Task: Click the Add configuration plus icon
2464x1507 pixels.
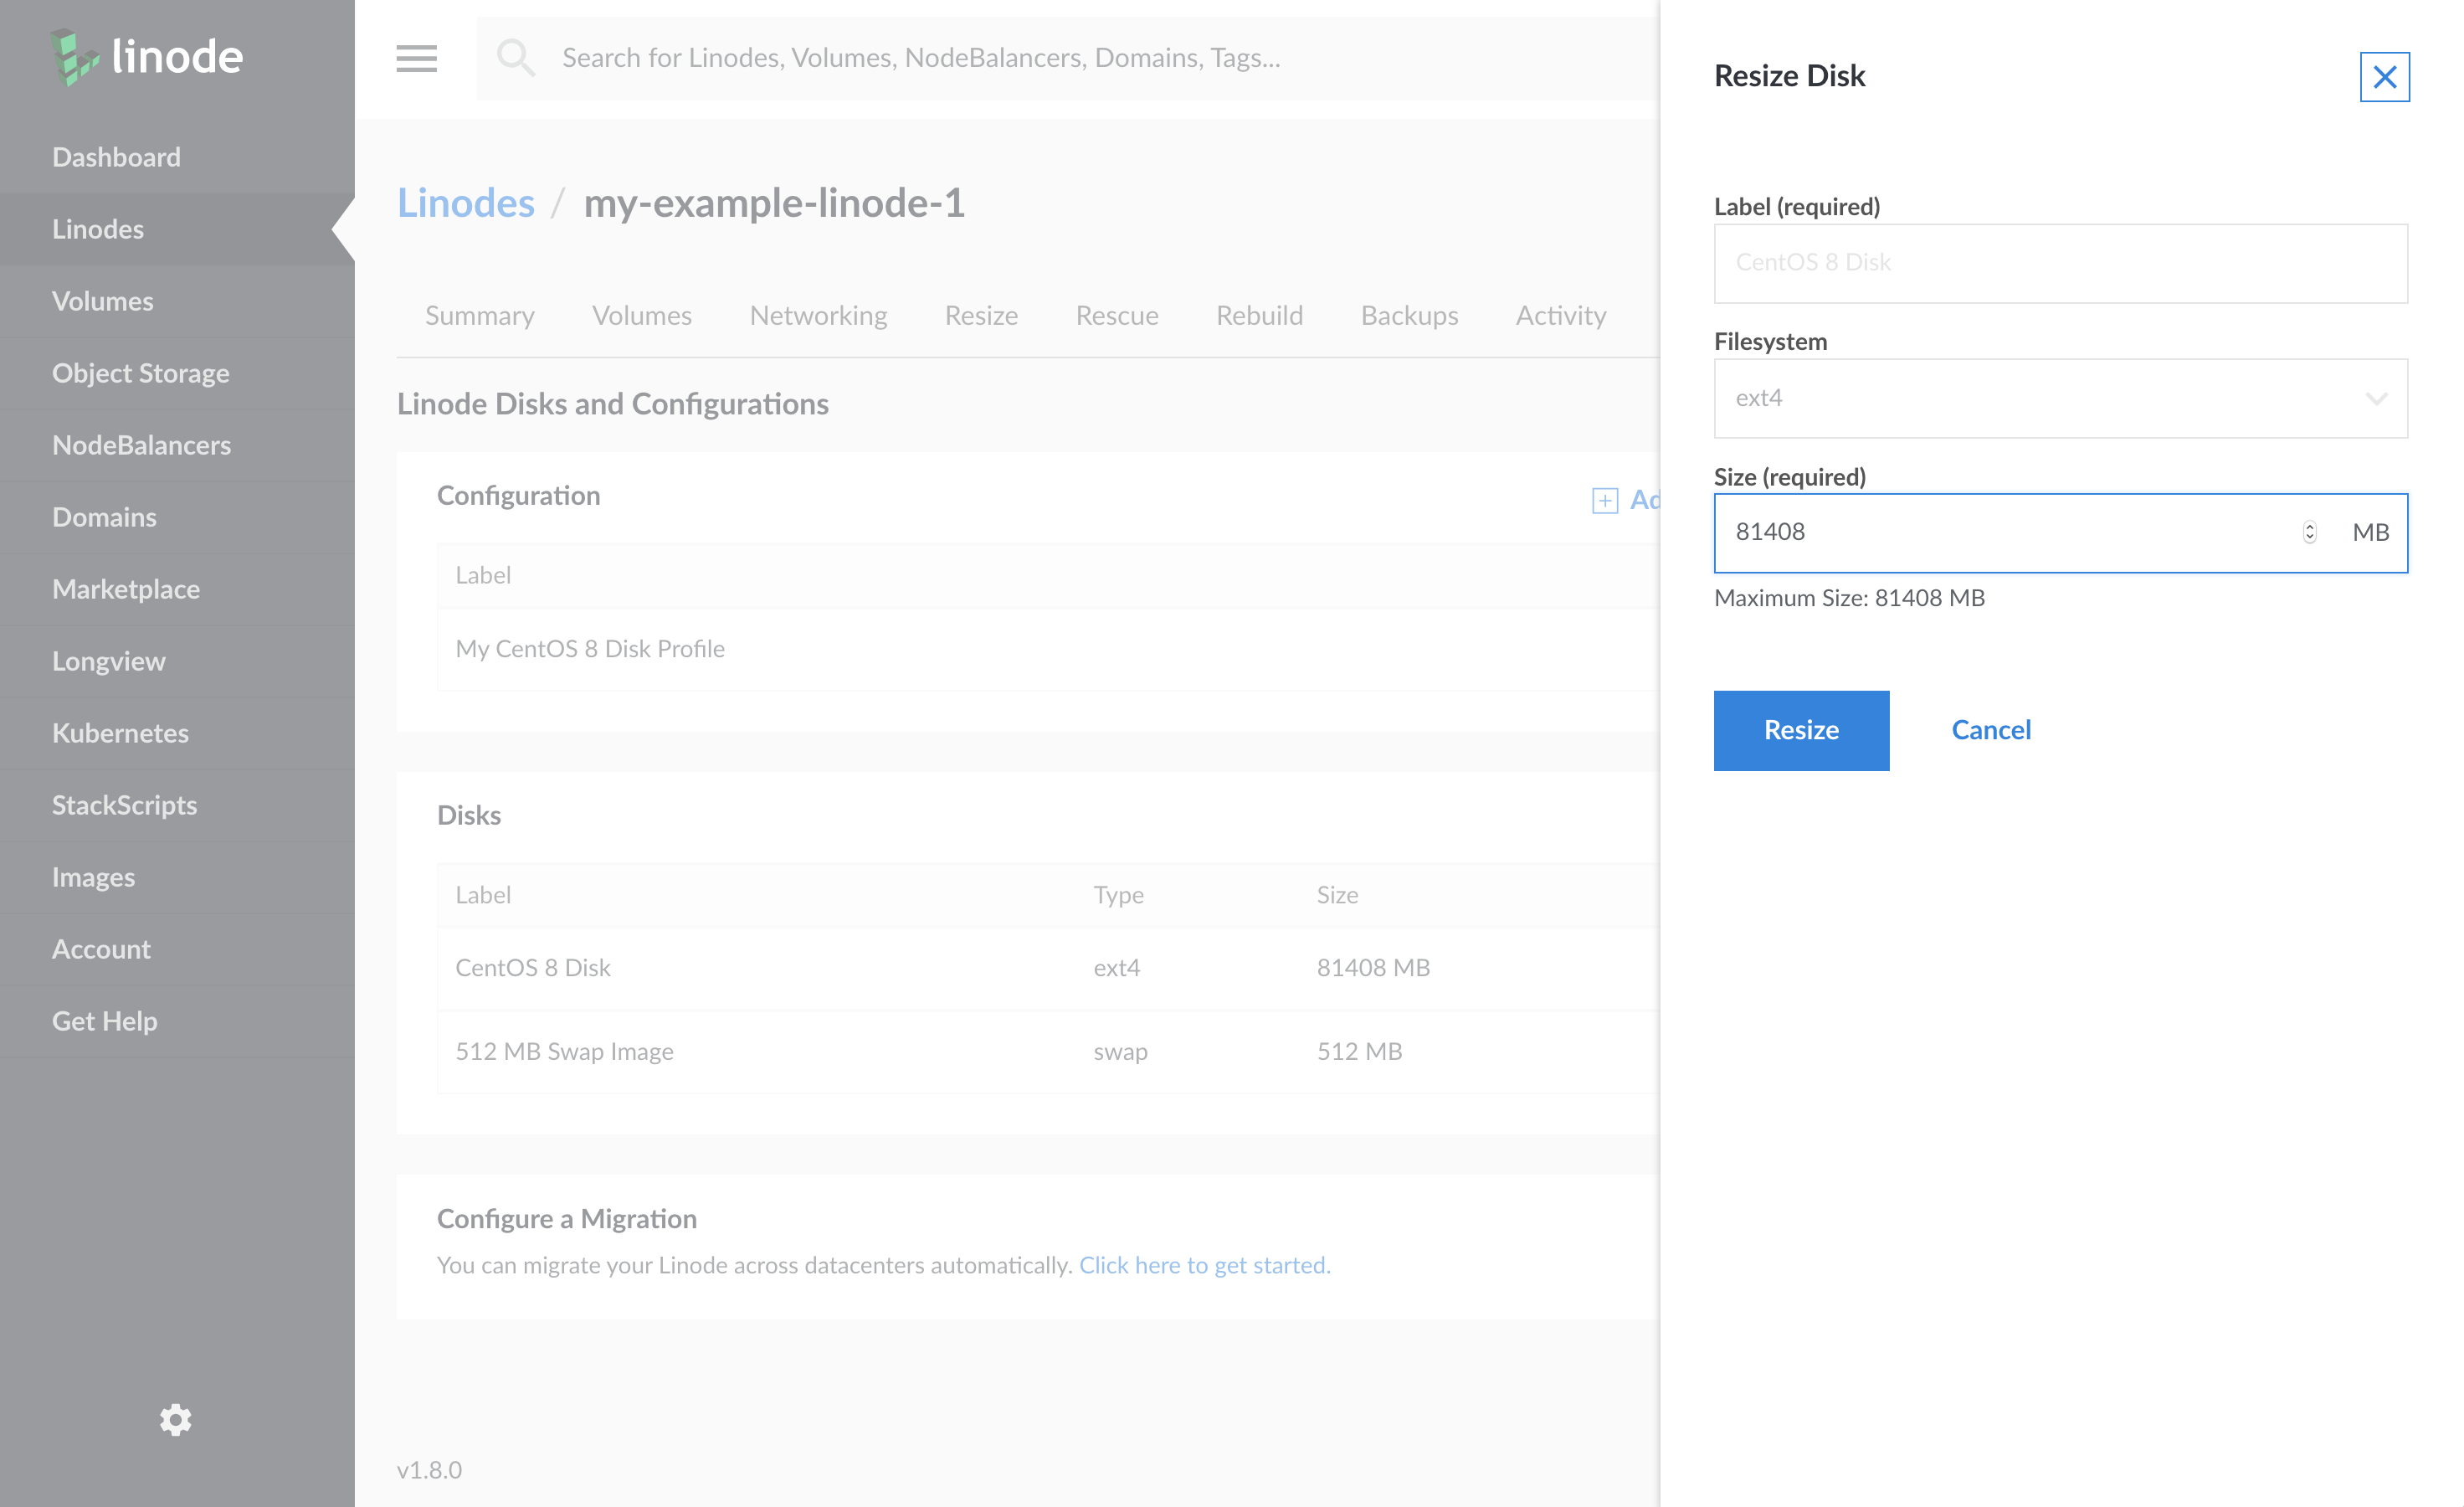Action: pos(1604,500)
